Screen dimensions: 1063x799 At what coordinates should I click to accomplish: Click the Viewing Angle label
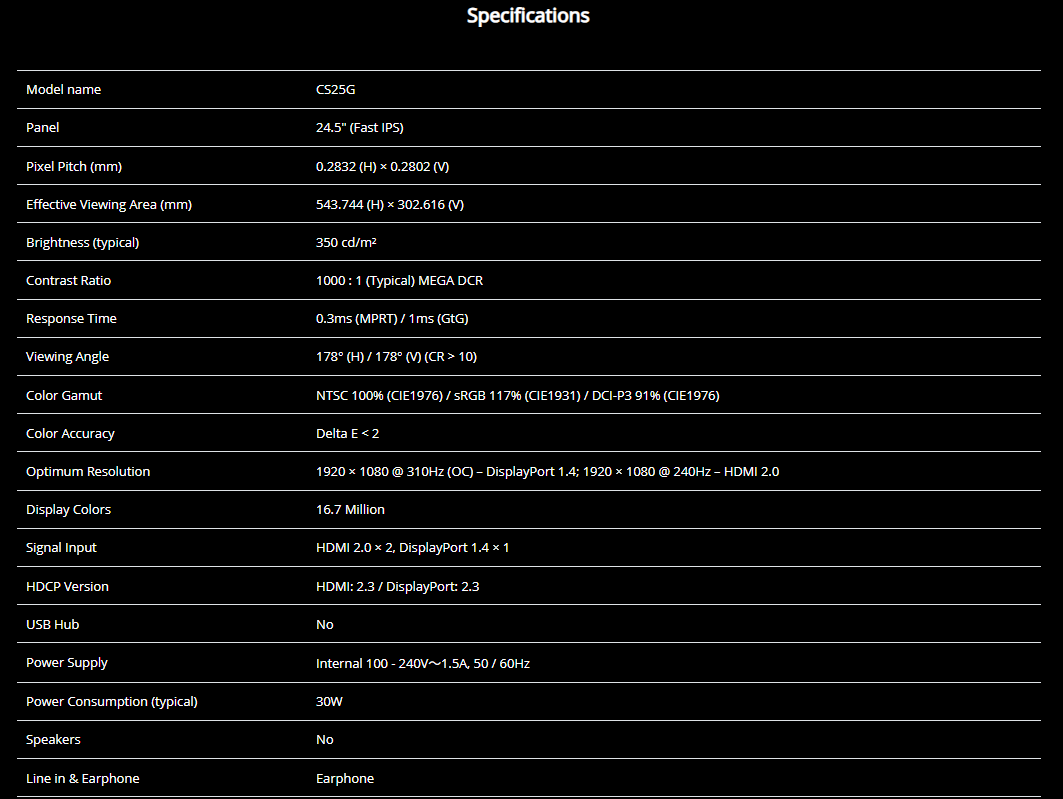click(x=67, y=357)
